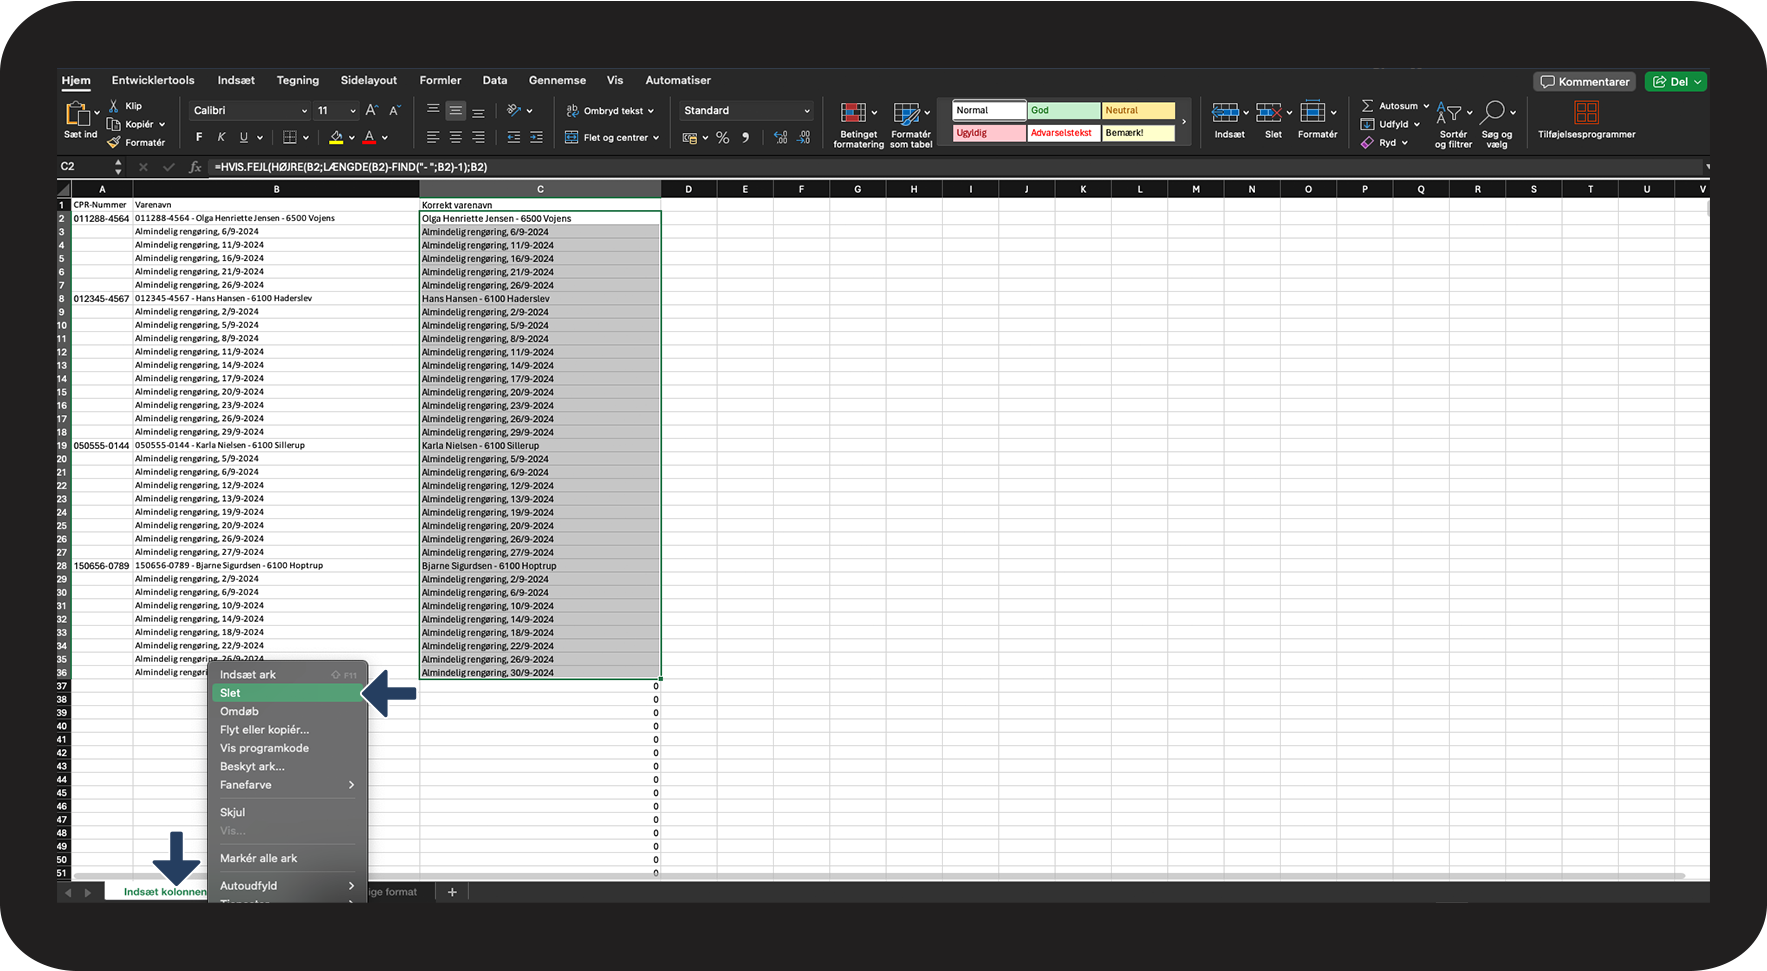This screenshot has width=1767, height=971.
Task: Select the Formatér format painter brush
Action: point(114,143)
